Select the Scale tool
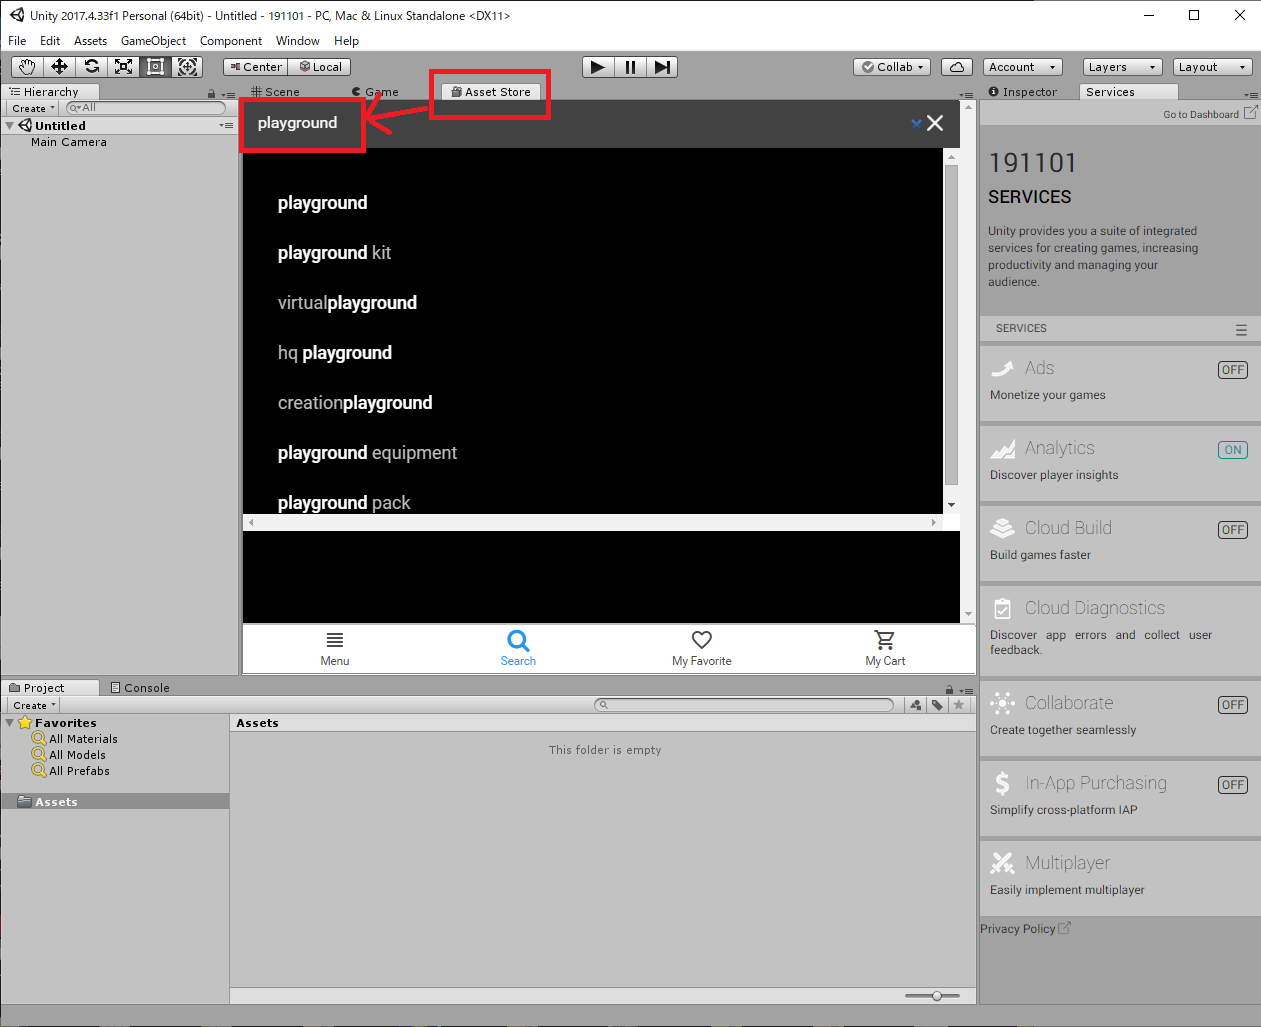The height and width of the screenshot is (1027, 1261). [123, 67]
